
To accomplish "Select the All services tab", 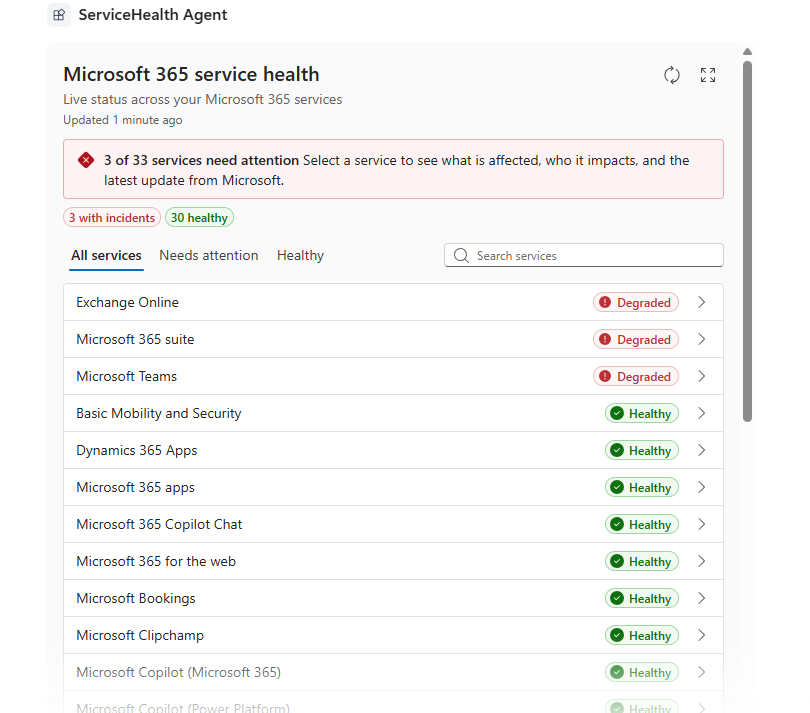I will tap(106, 255).
